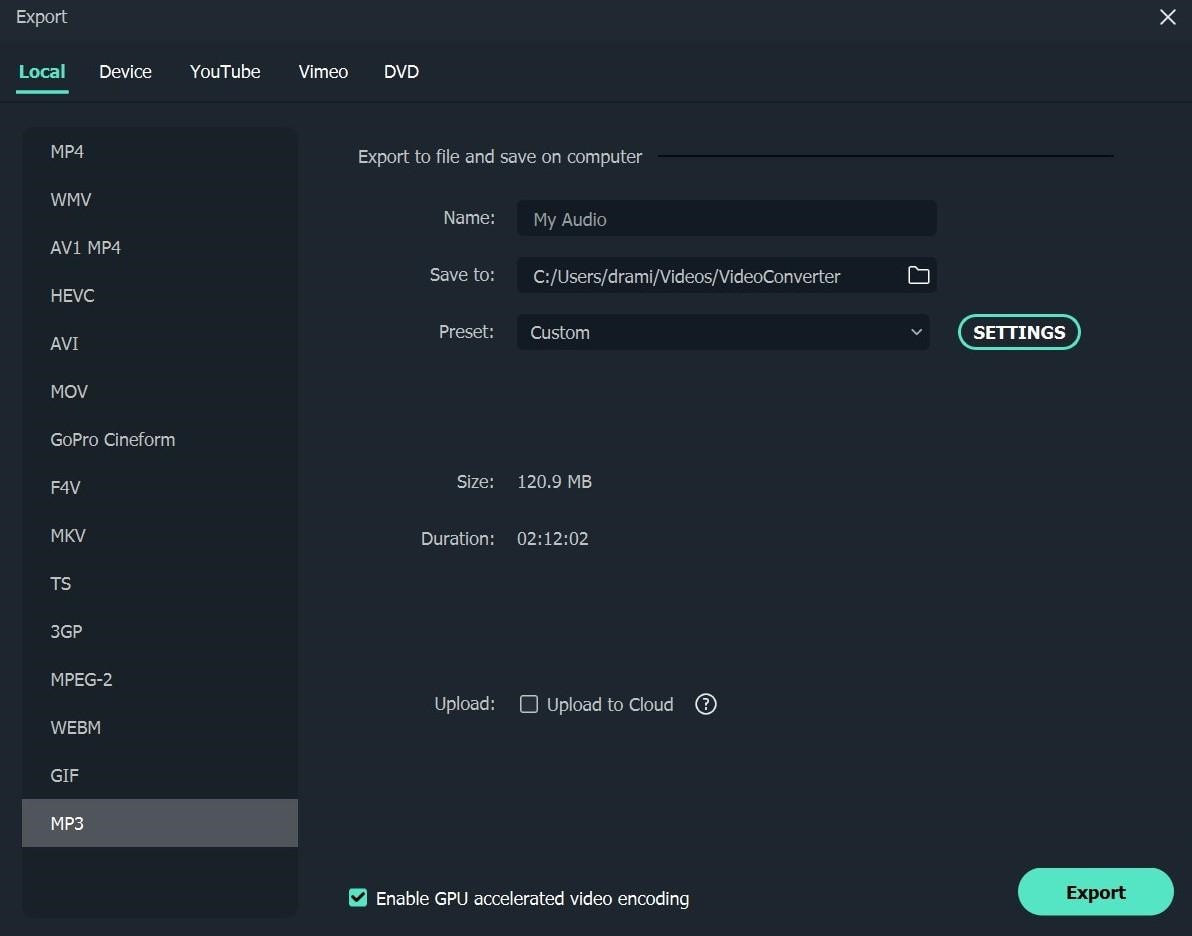
Task: Select the MP4 output format
Action: point(67,151)
